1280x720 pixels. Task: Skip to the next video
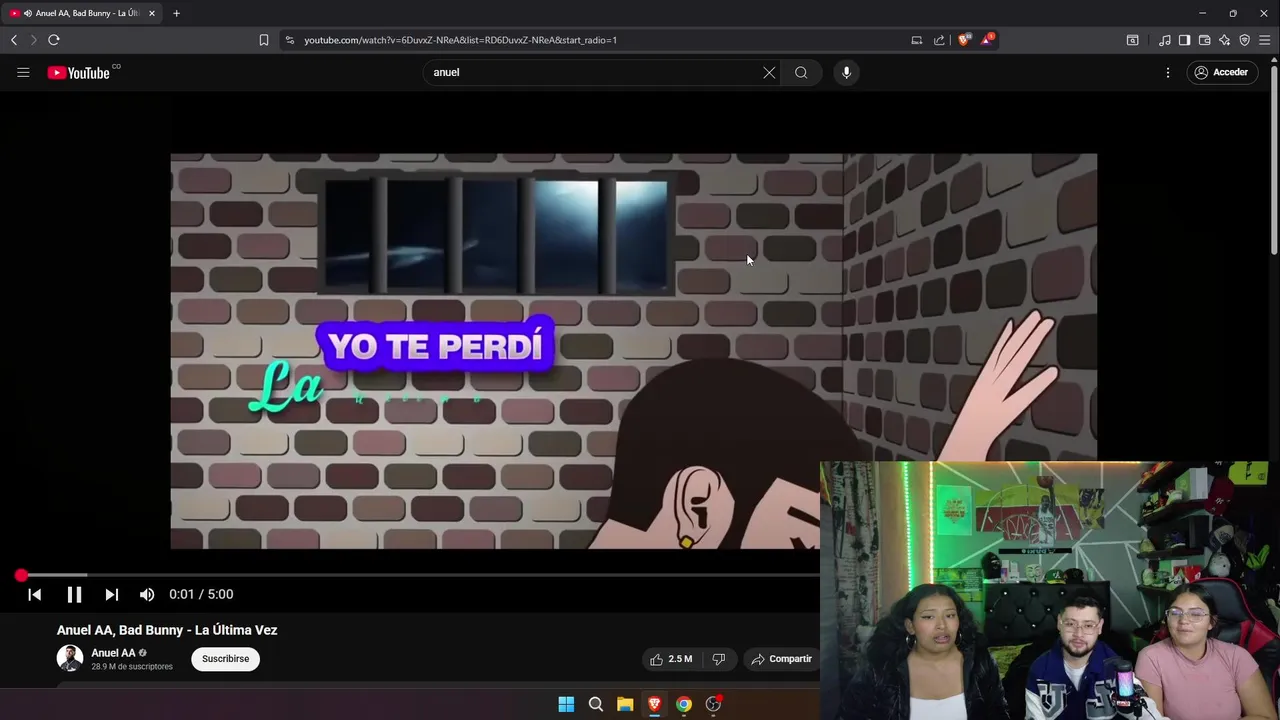click(x=111, y=594)
